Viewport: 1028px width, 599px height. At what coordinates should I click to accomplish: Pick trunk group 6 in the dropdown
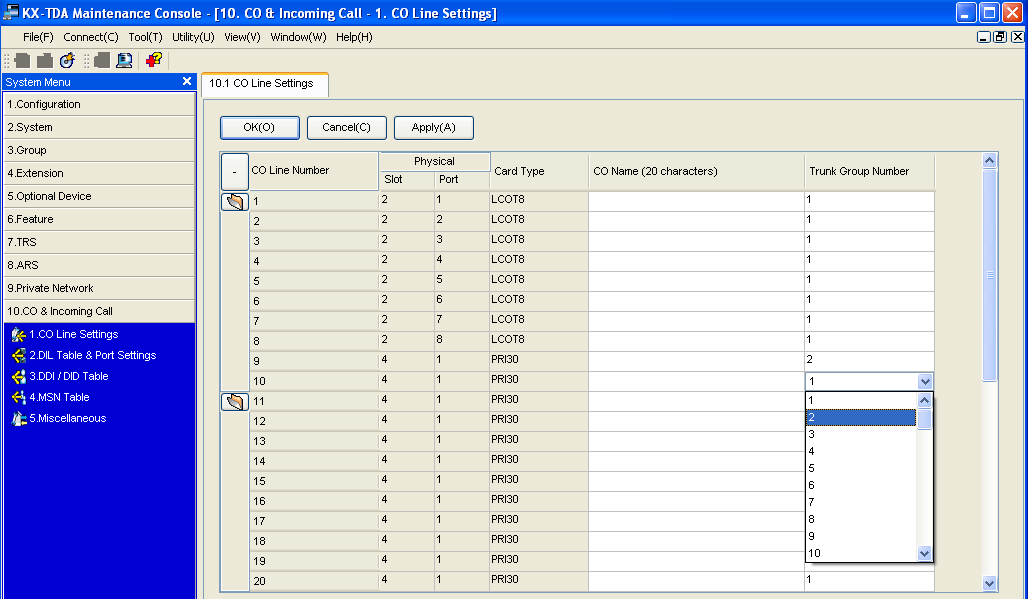click(x=860, y=485)
